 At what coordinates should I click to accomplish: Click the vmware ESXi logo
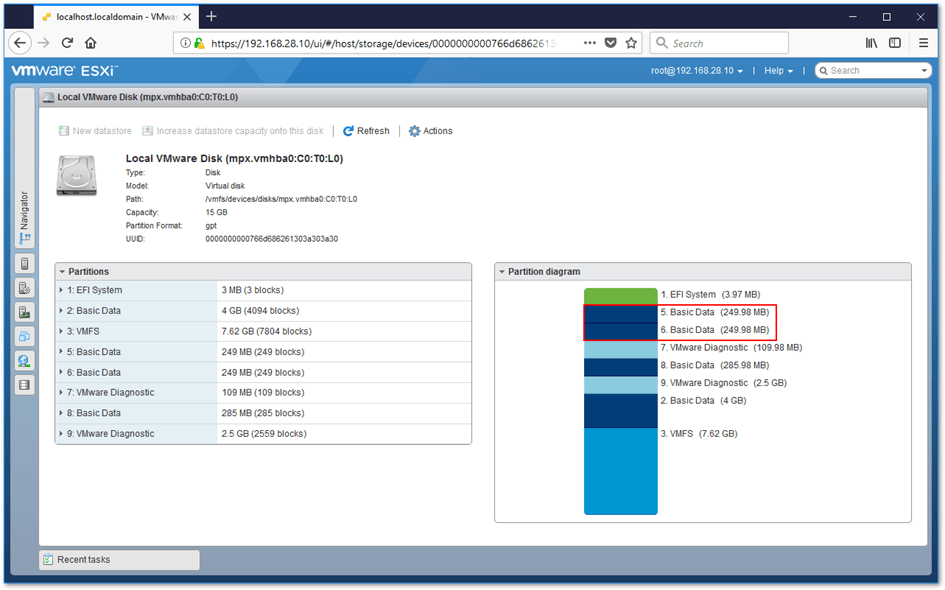point(64,71)
